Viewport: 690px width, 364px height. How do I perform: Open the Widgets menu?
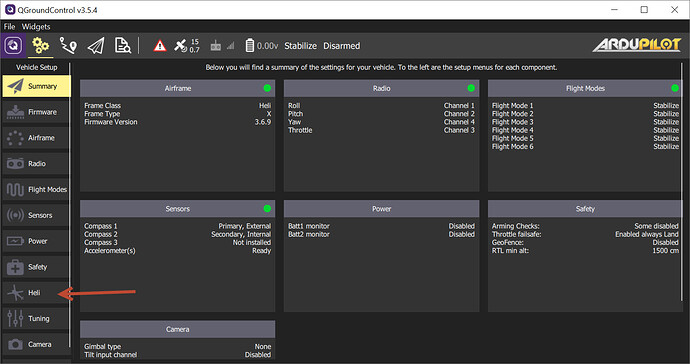point(36,26)
